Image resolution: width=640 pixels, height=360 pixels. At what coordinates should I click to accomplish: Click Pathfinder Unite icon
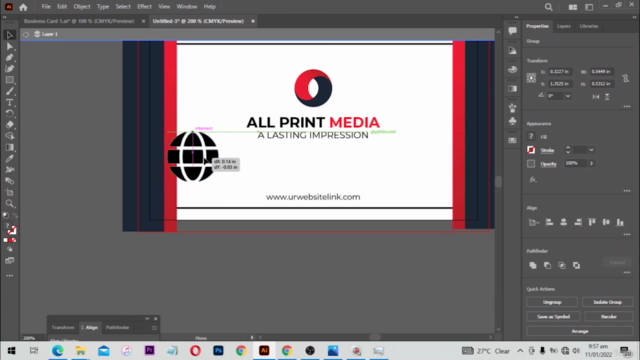point(533,265)
